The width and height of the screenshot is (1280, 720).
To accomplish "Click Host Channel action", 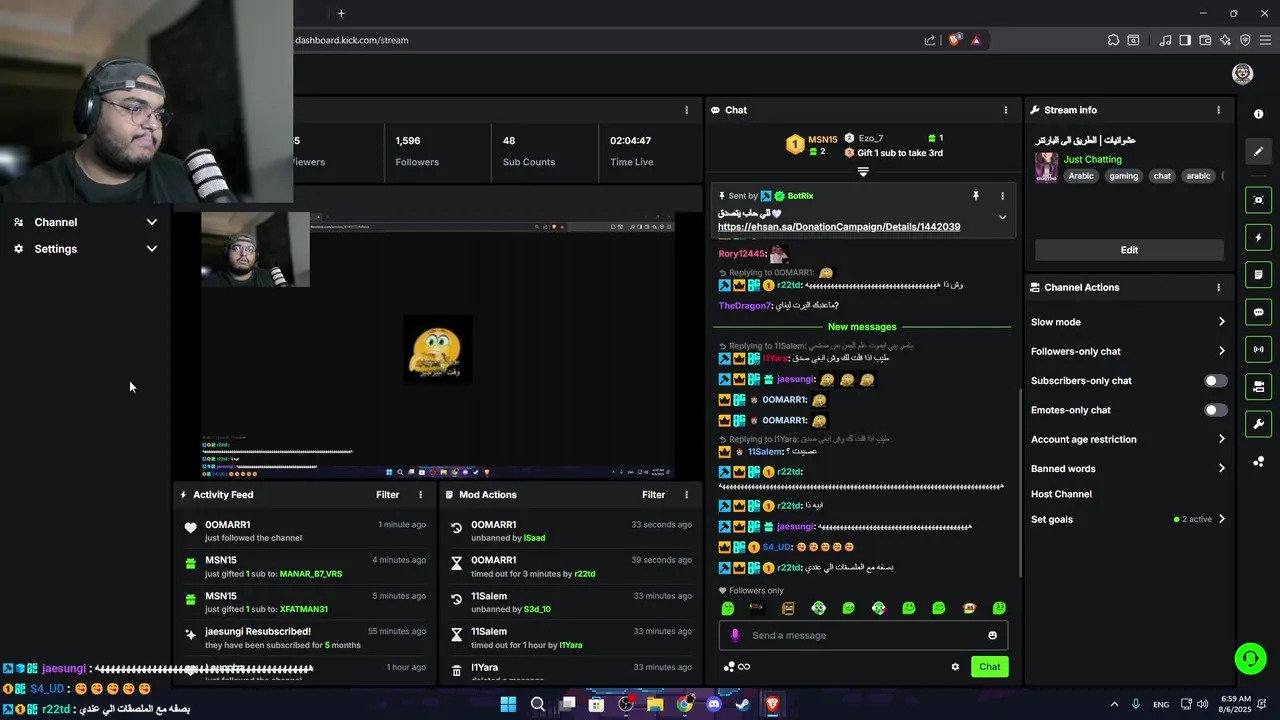I will [1061, 494].
